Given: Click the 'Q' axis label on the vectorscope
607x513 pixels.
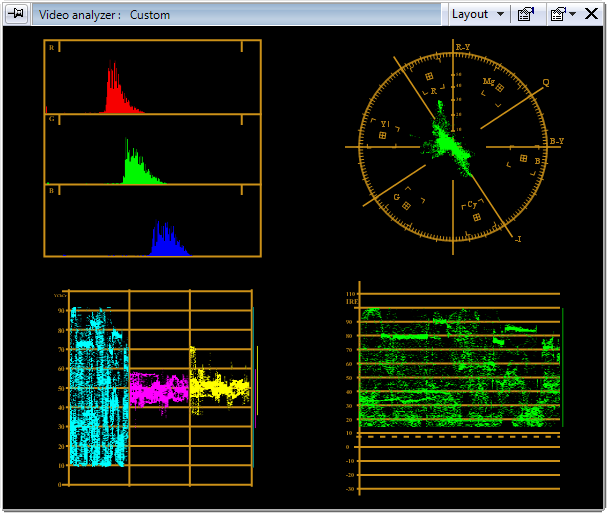Looking at the screenshot, I should [546, 82].
